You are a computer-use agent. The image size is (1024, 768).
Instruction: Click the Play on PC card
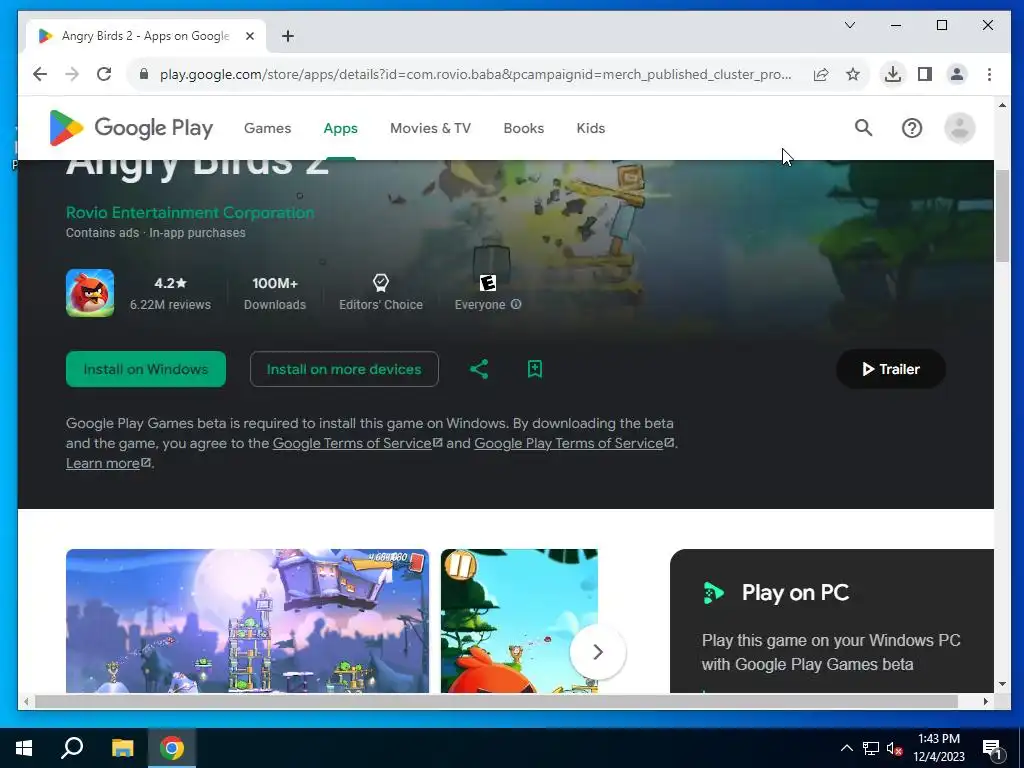832,620
